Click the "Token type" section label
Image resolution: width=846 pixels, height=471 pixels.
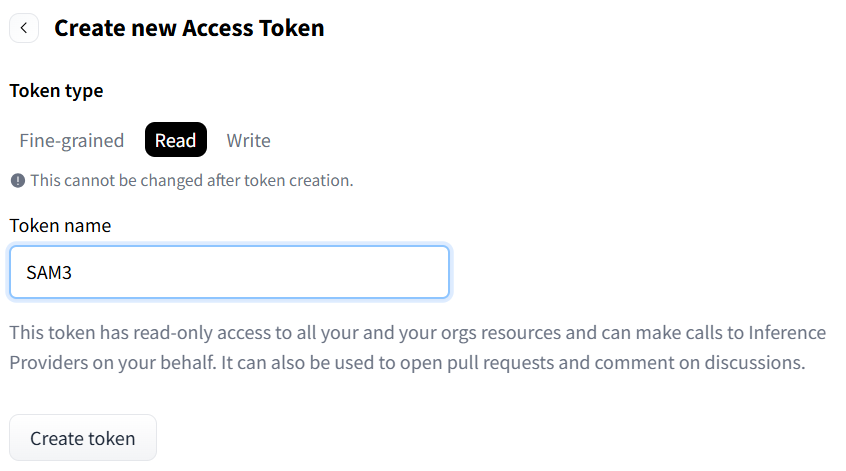click(x=56, y=91)
